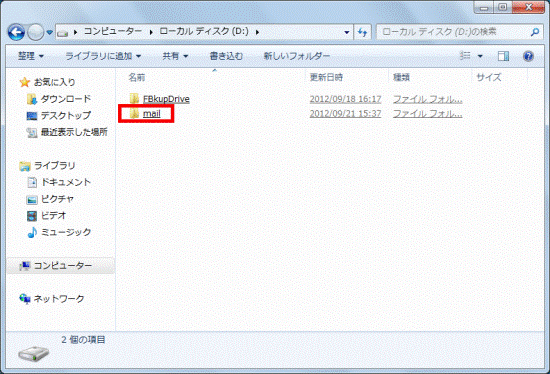Click the magnifier search icon

(535, 32)
